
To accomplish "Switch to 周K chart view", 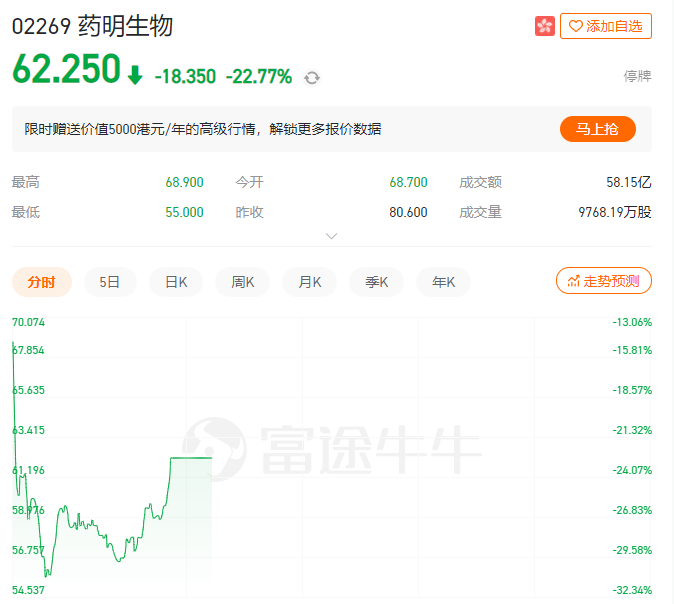I will [x=243, y=282].
